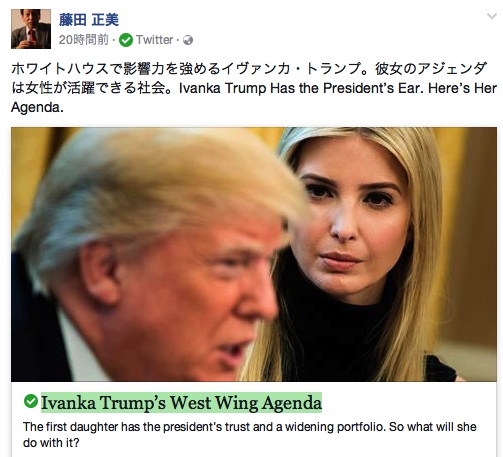
Task: Click the word 'Agenda.' ending the post
Action: point(37,108)
